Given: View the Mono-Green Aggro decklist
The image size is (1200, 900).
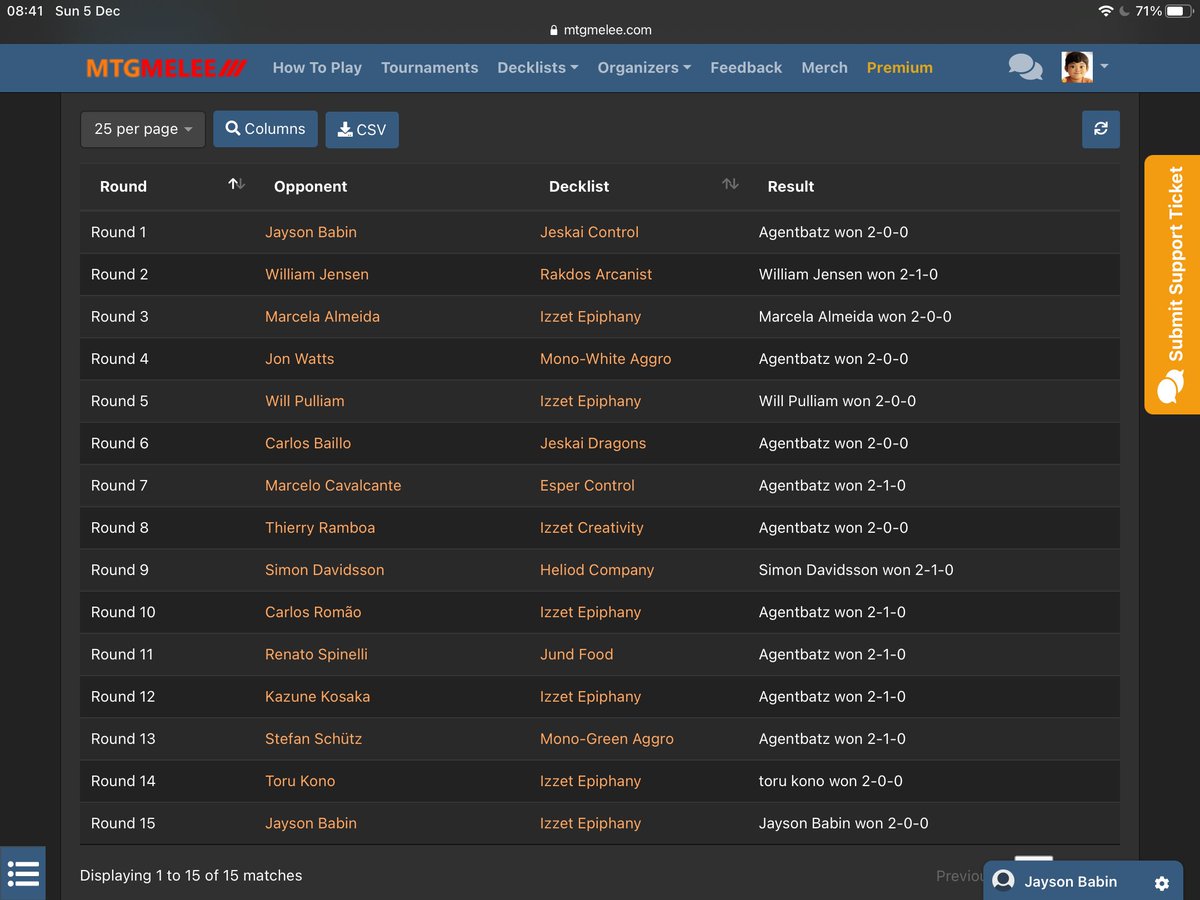Looking at the screenshot, I should 607,739.
